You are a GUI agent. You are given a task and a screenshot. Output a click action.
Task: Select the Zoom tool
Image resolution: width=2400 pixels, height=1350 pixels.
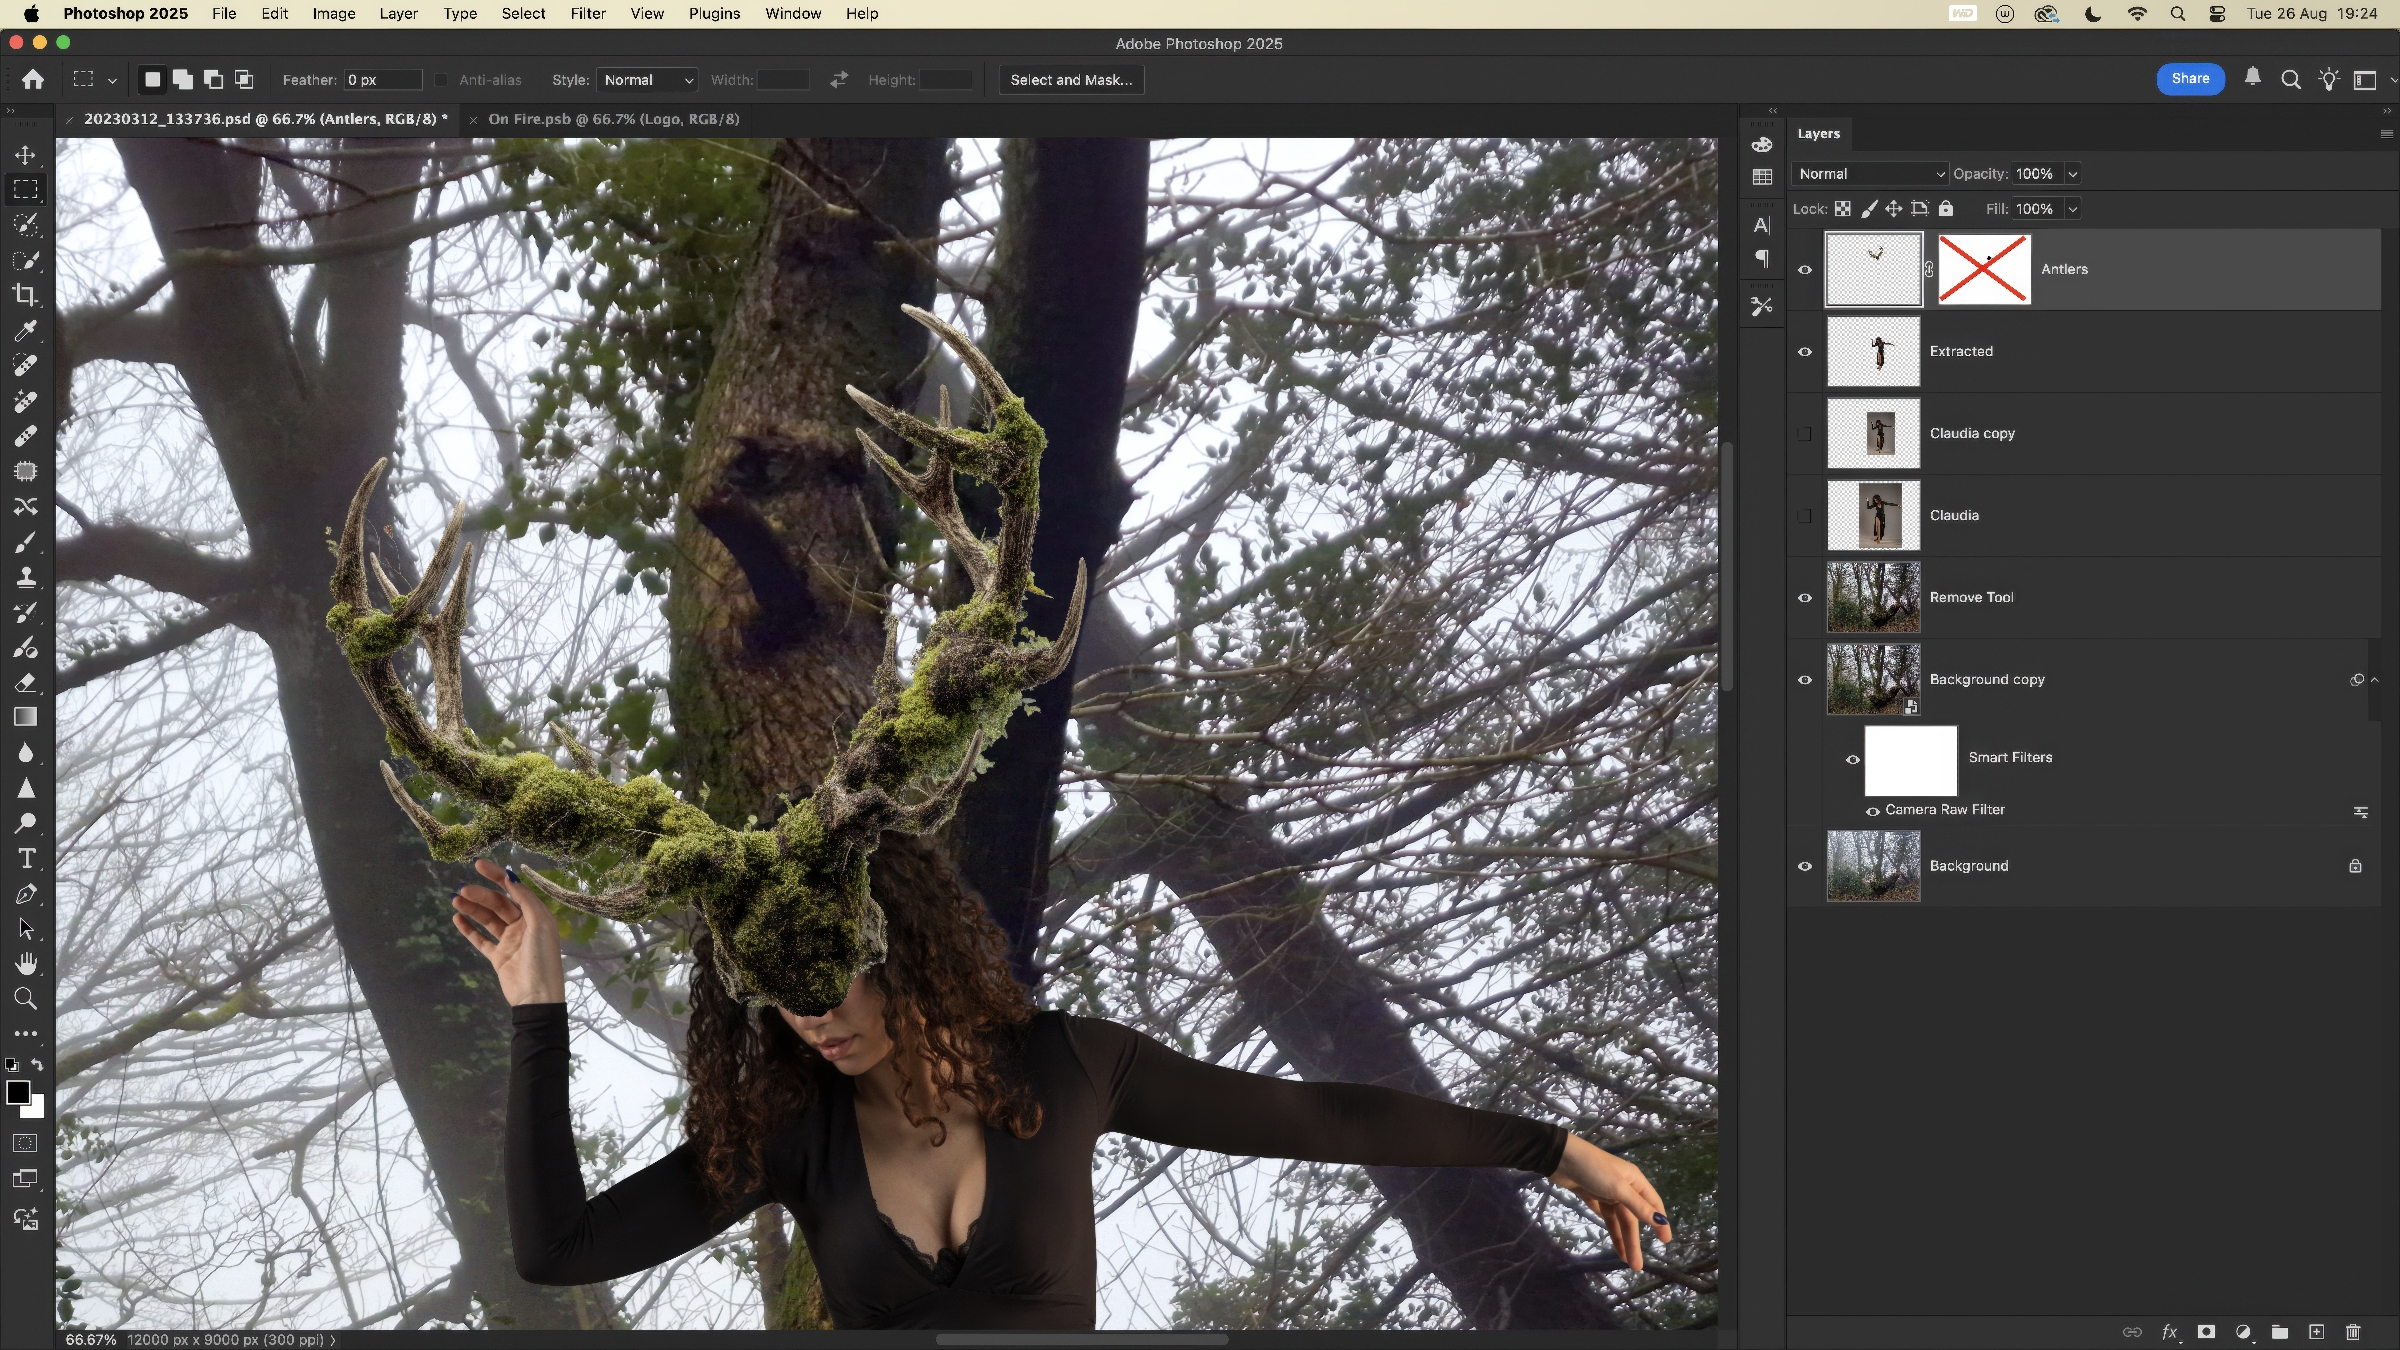pos(26,998)
